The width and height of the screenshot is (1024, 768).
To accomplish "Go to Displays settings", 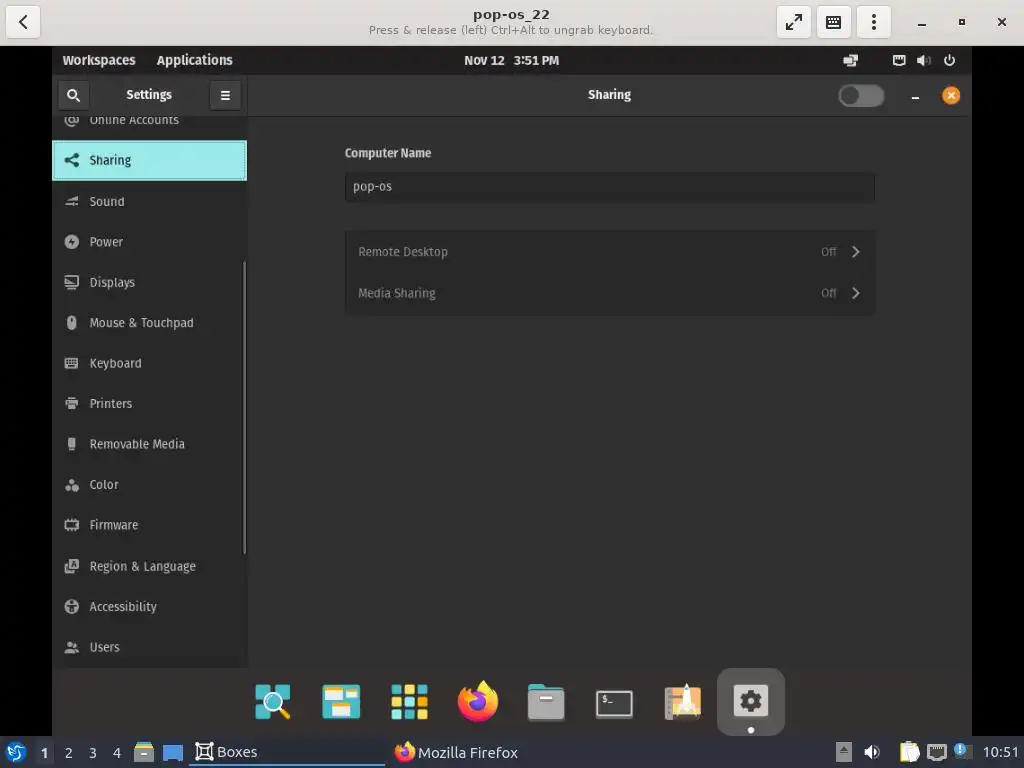I will tap(150, 282).
